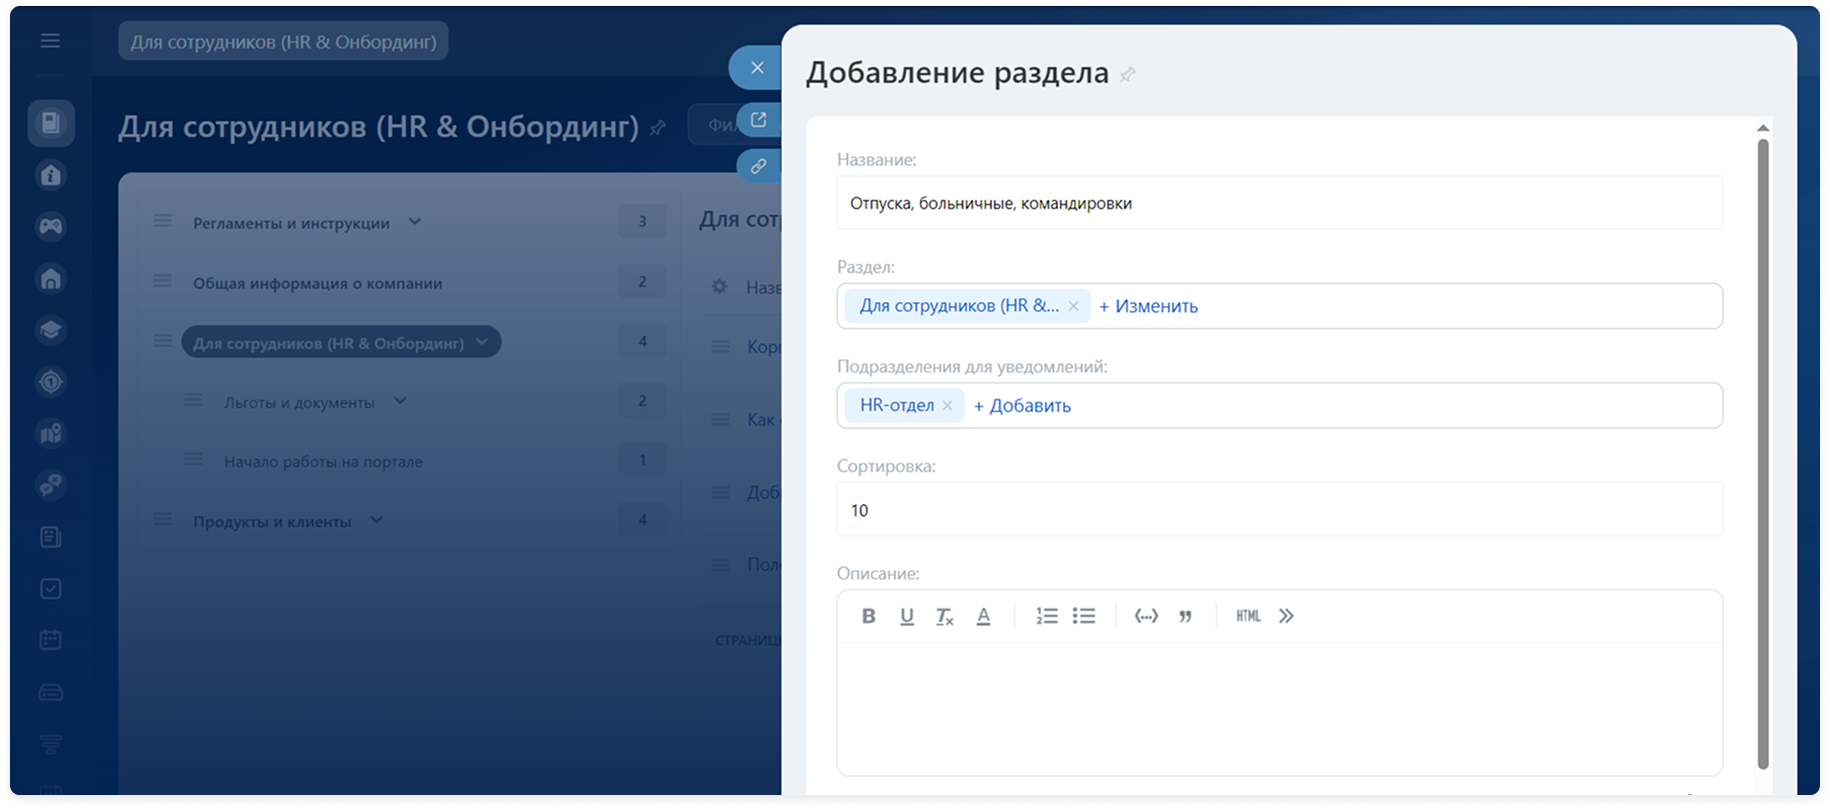The image size is (1830, 810).
Task: Copy link using the slider link icon
Action: click(x=758, y=166)
